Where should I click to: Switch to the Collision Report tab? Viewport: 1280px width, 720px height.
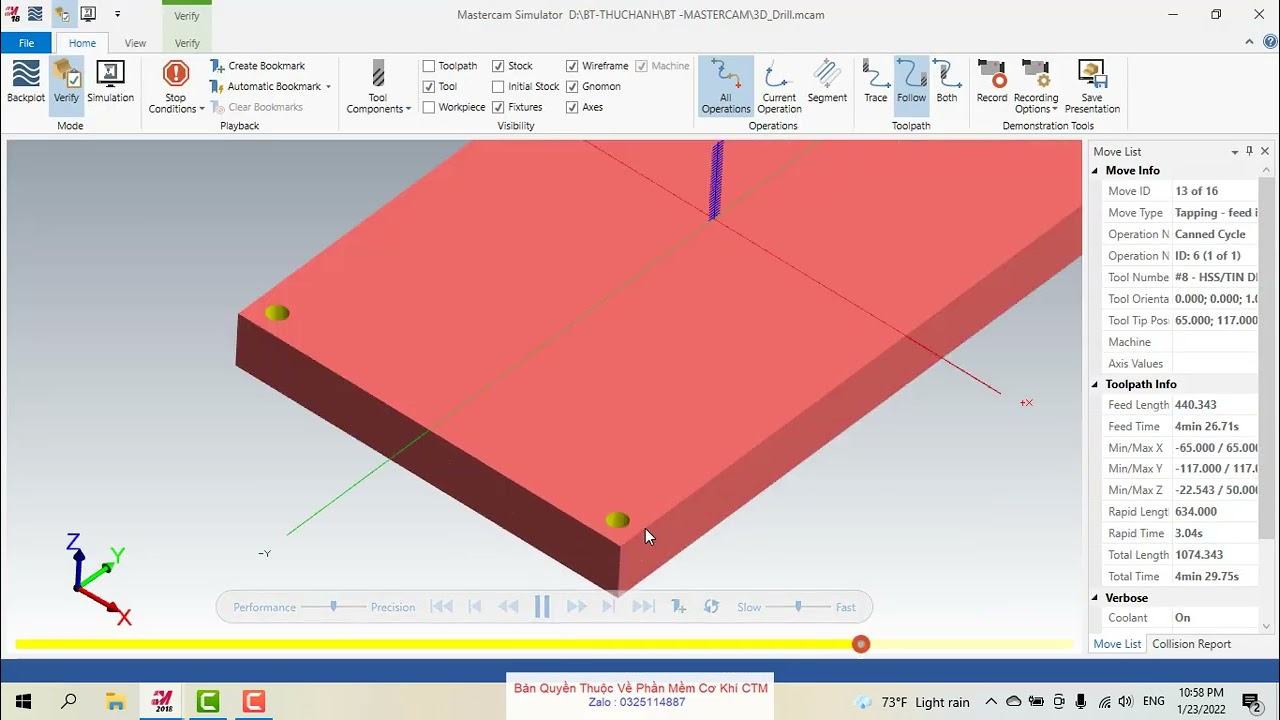1191,644
